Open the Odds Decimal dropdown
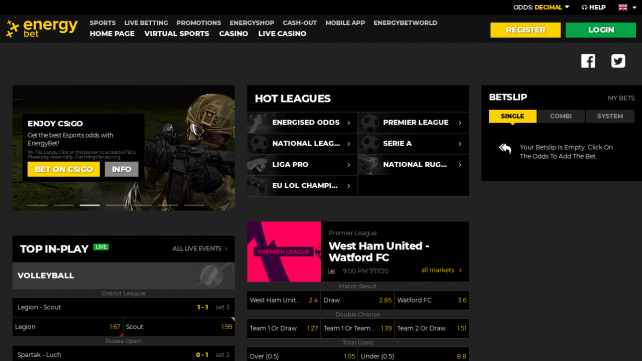The width and height of the screenshot is (642, 361). click(541, 7)
